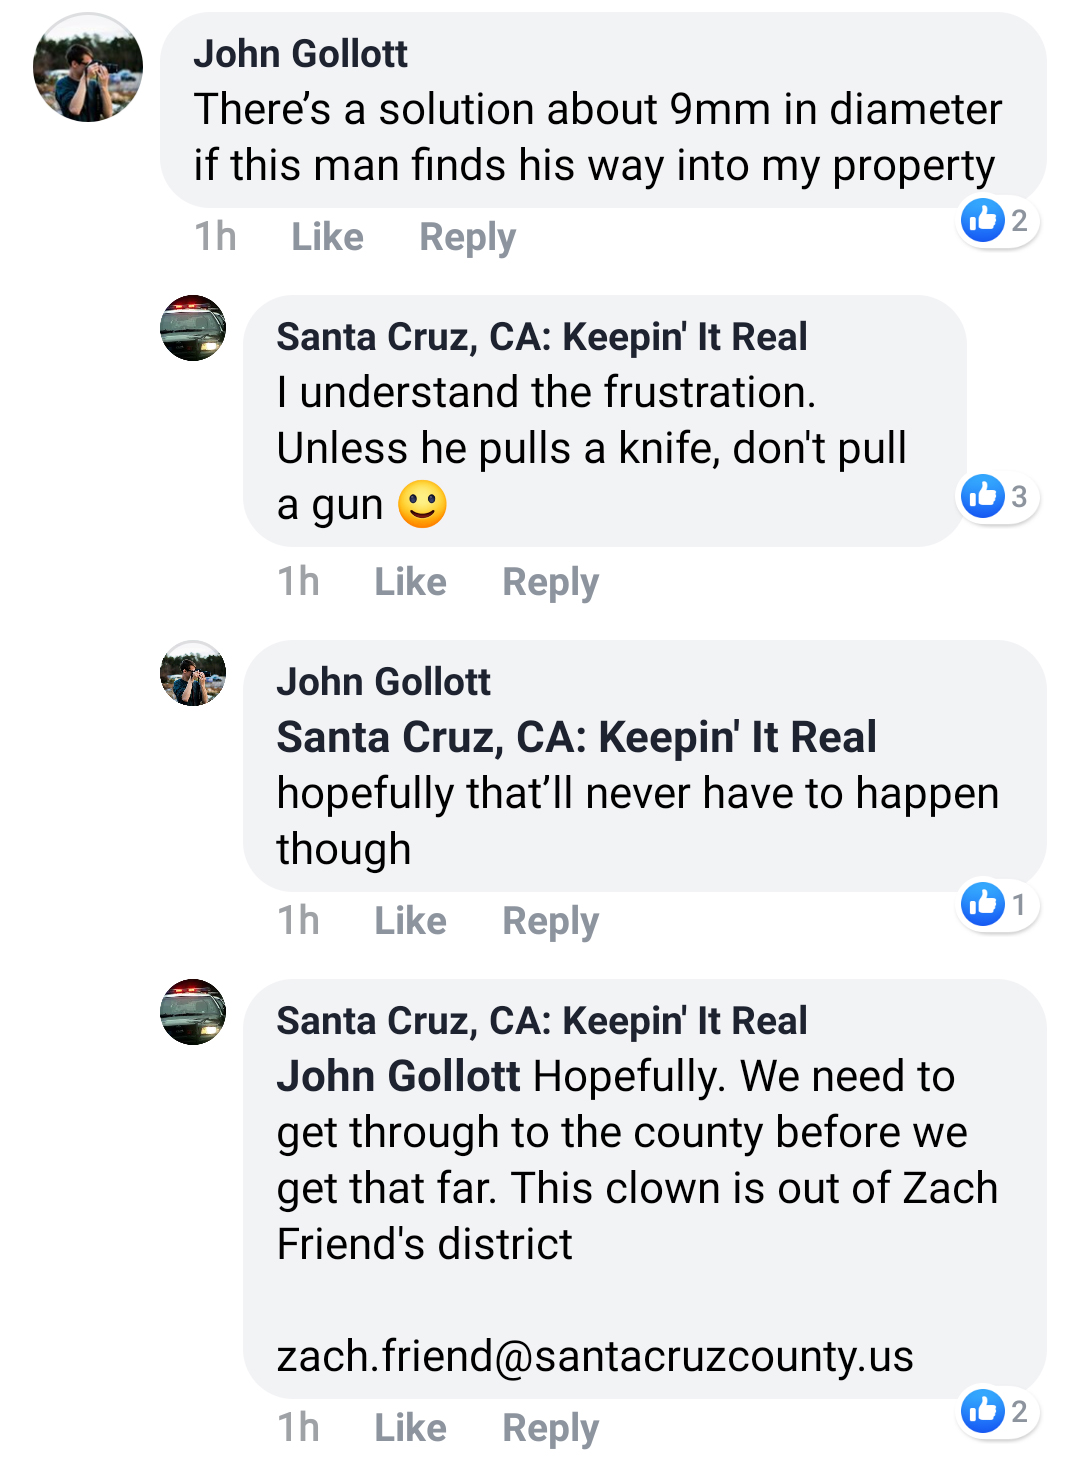
Task: Like the 'hopefully that'll never have to happen' reply
Action: [x=410, y=921]
